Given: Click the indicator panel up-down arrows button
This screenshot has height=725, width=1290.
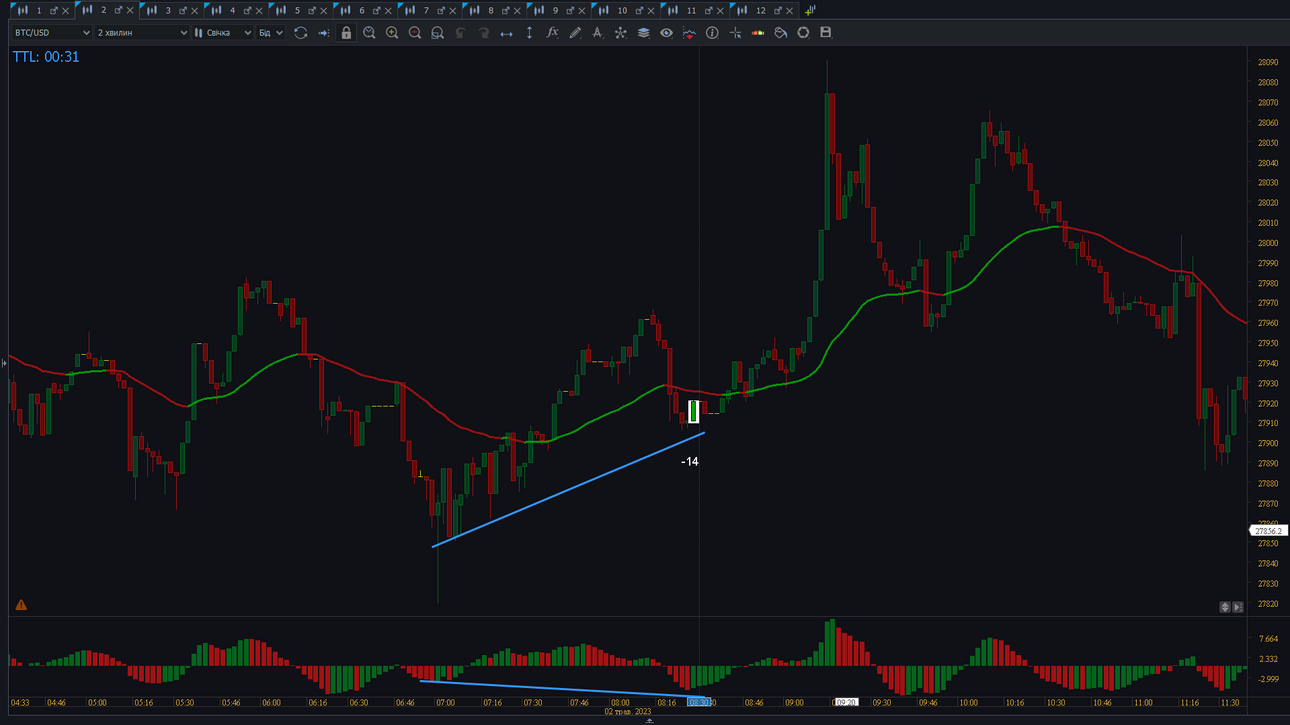Looking at the screenshot, I should pyautogui.click(x=1225, y=607).
